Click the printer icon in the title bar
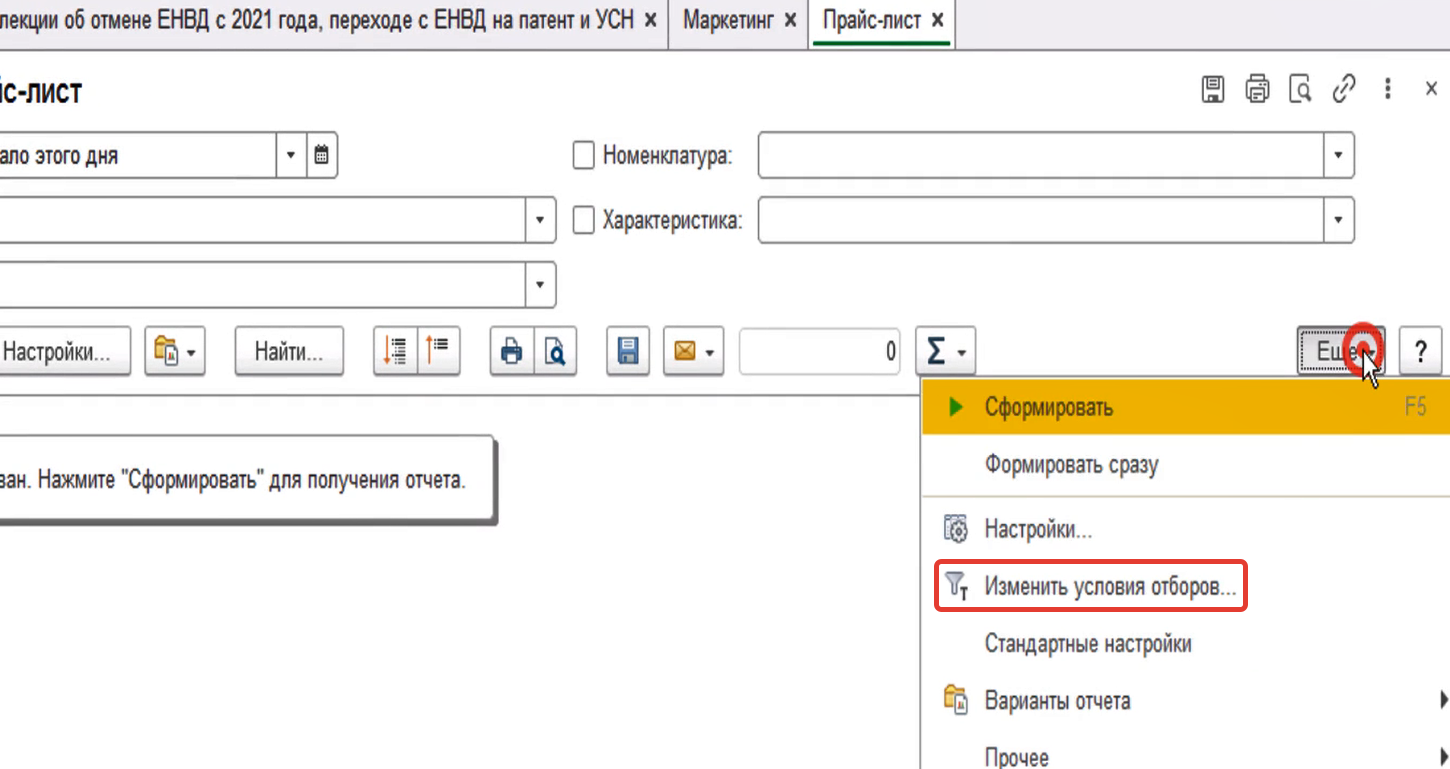This screenshot has width=1450, height=769. (x=1256, y=89)
